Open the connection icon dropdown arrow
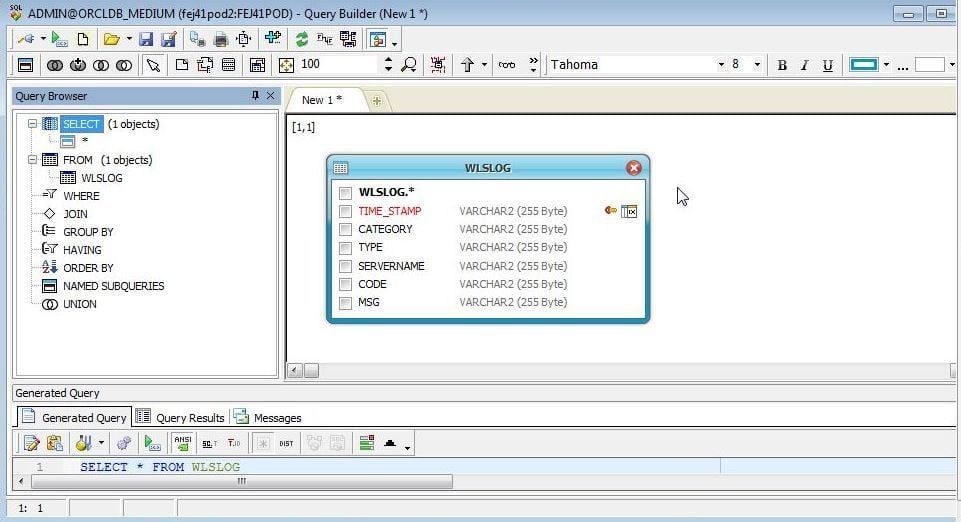 (43, 39)
